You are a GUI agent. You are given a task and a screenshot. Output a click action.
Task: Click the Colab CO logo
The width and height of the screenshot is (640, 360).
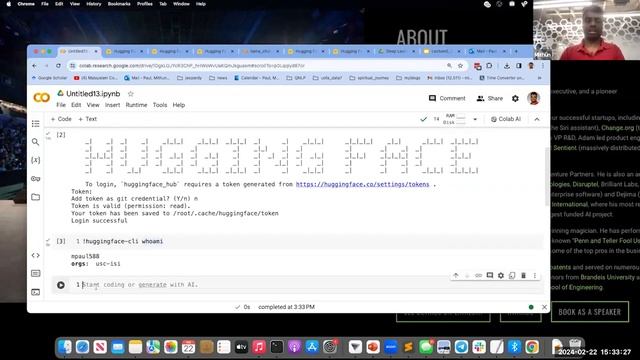pyautogui.click(x=42, y=98)
